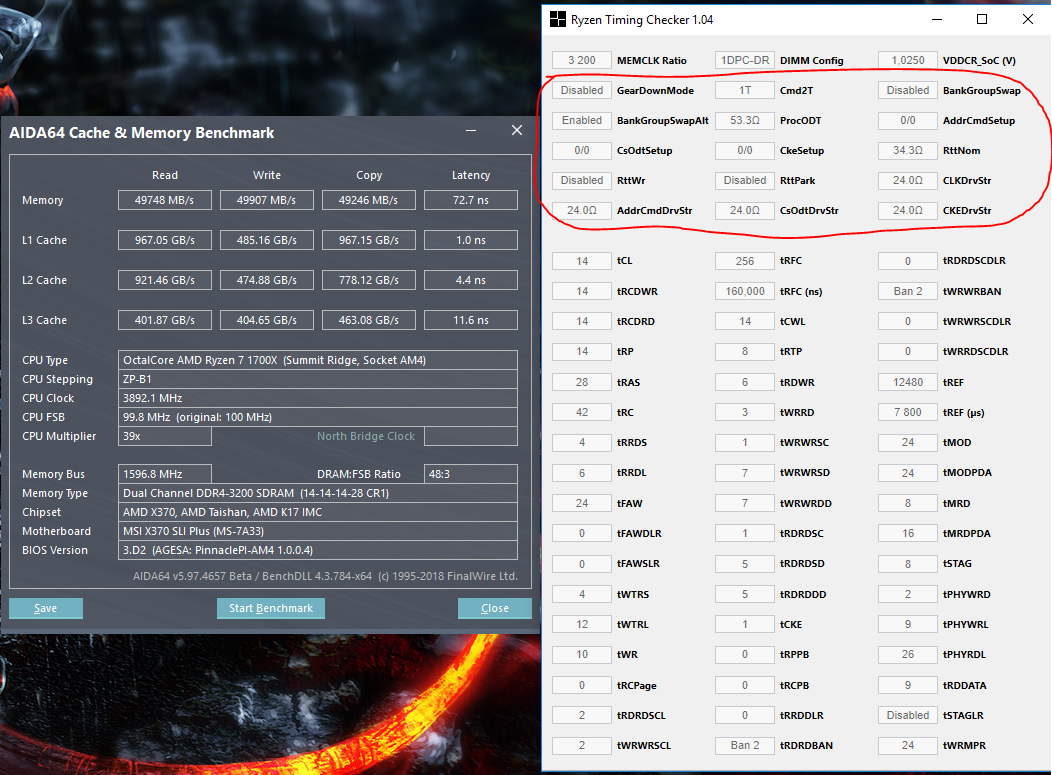Click the L2 Cache Write 474.88 GB/s field
The width and height of the screenshot is (1052, 775).
tap(266, 280)
